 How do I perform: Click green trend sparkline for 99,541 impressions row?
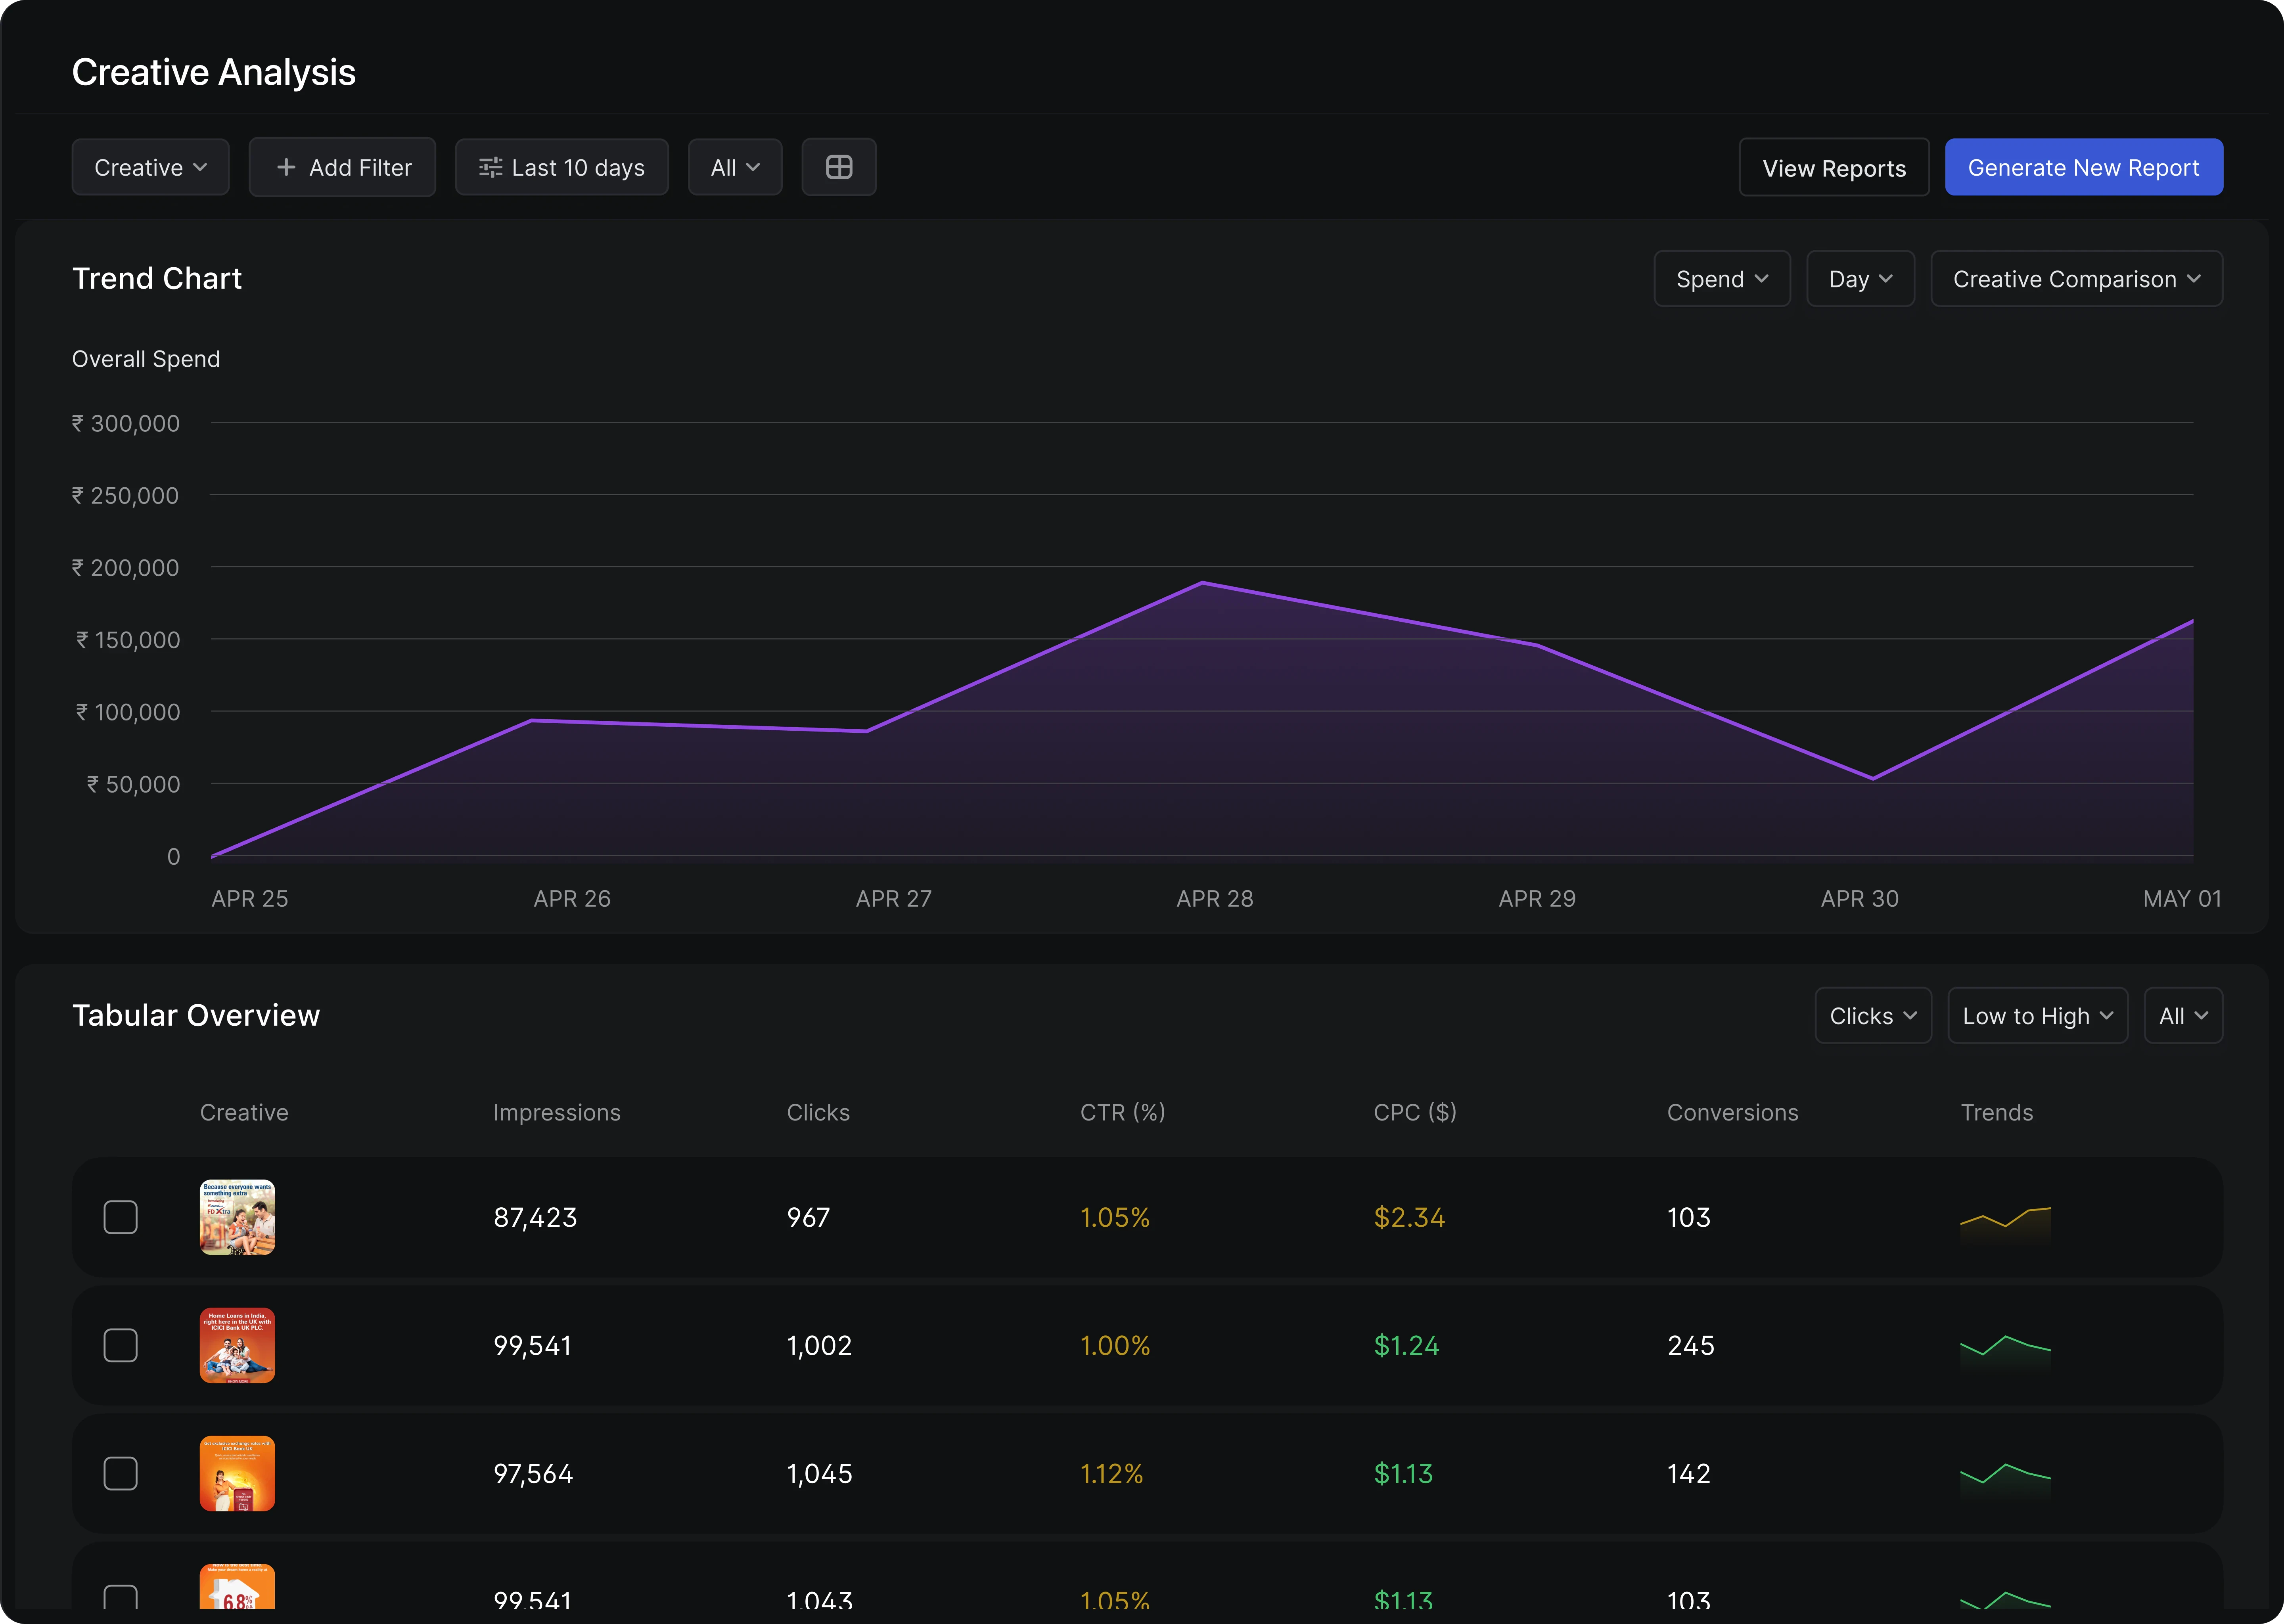coord(2005,1346)
